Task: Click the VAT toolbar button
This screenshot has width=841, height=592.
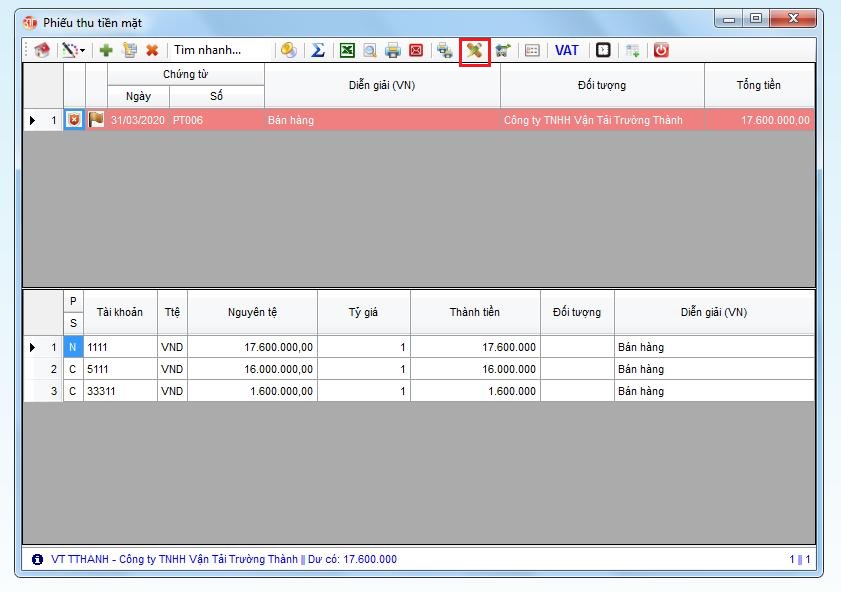Action: [567, 50]
